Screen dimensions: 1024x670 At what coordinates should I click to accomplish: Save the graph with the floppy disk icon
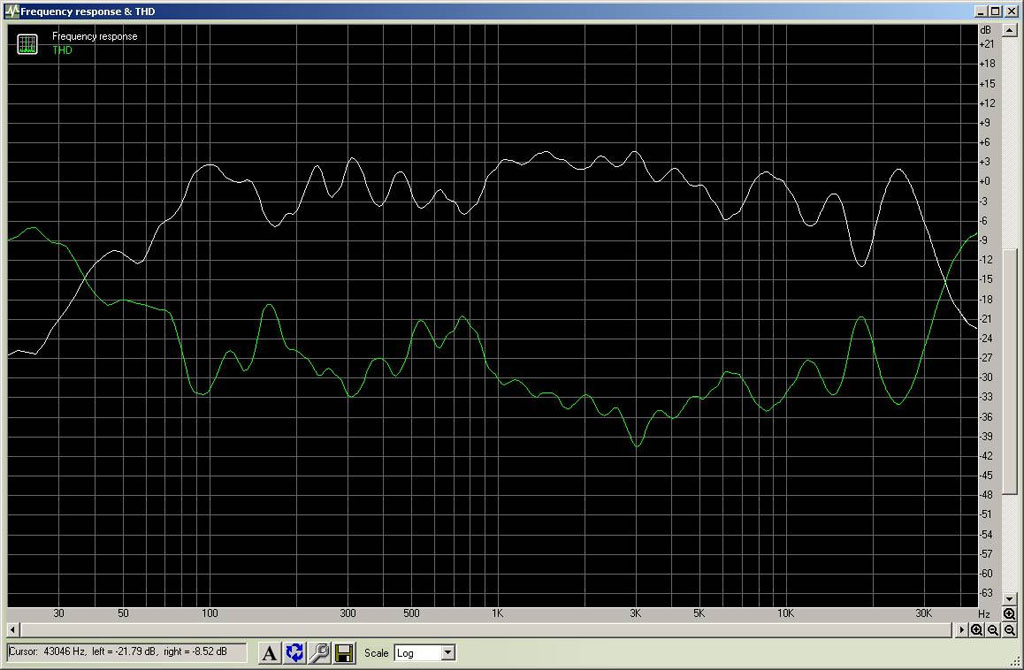click(x=343, y=653)
